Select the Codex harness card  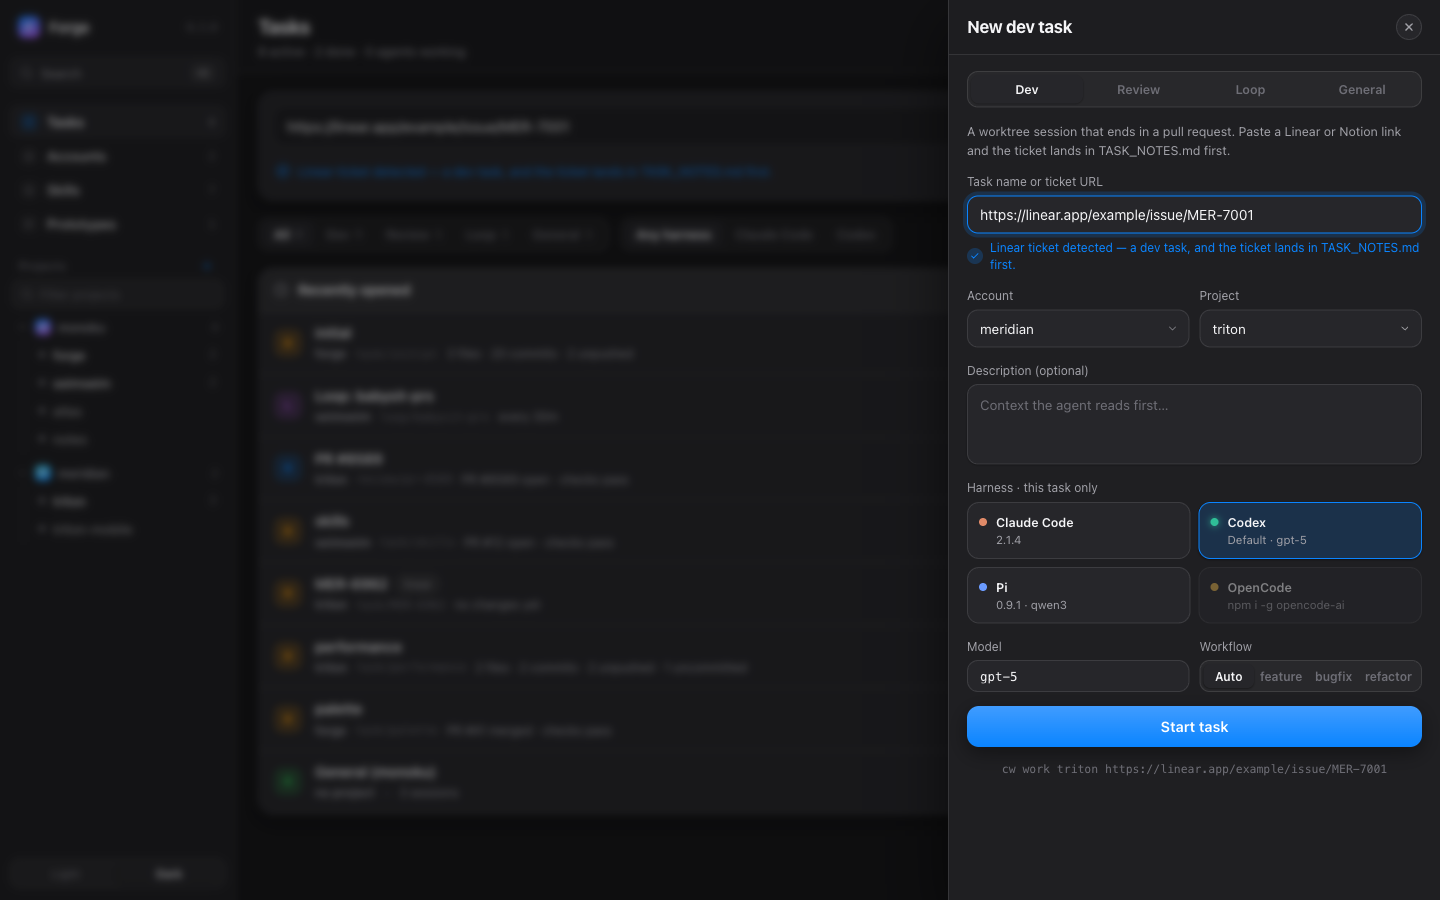point(1310,530)
